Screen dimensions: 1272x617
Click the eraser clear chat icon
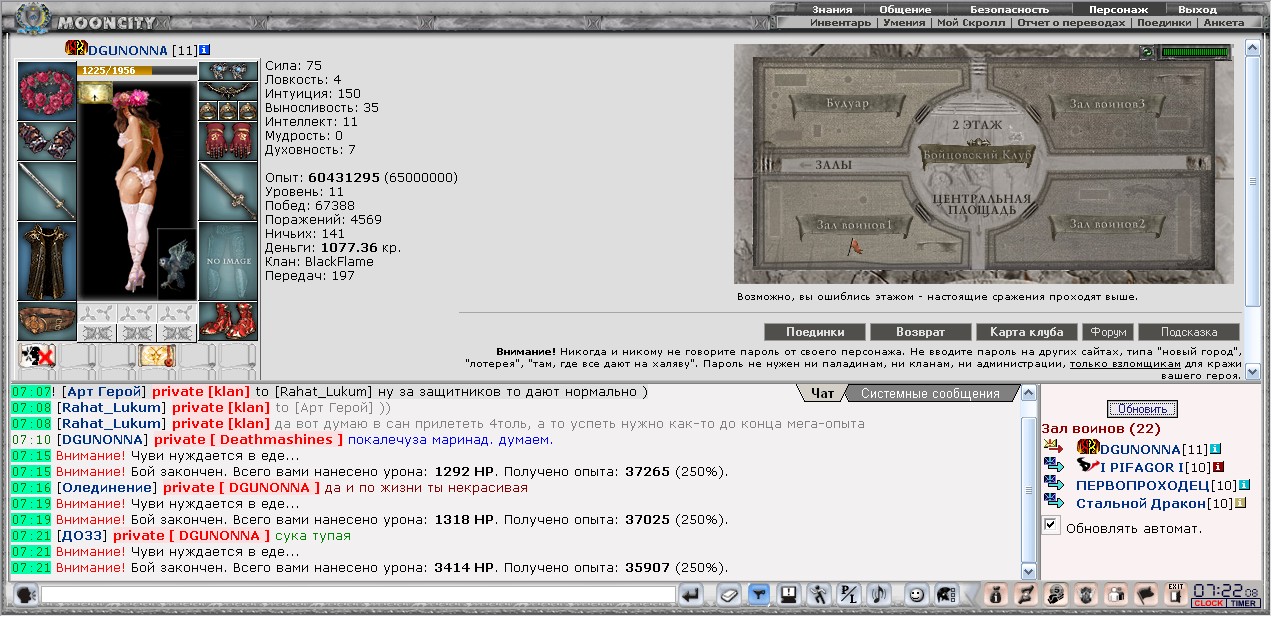[729, 595]
